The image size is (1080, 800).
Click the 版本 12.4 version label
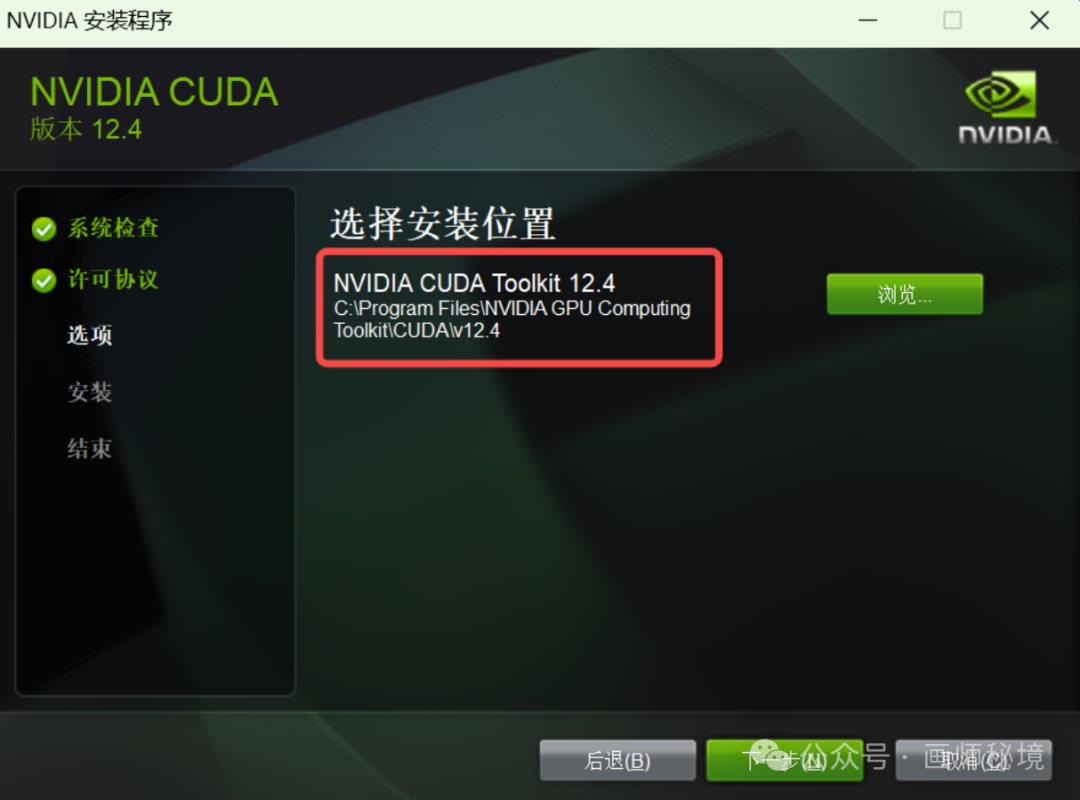pos(86,130)
